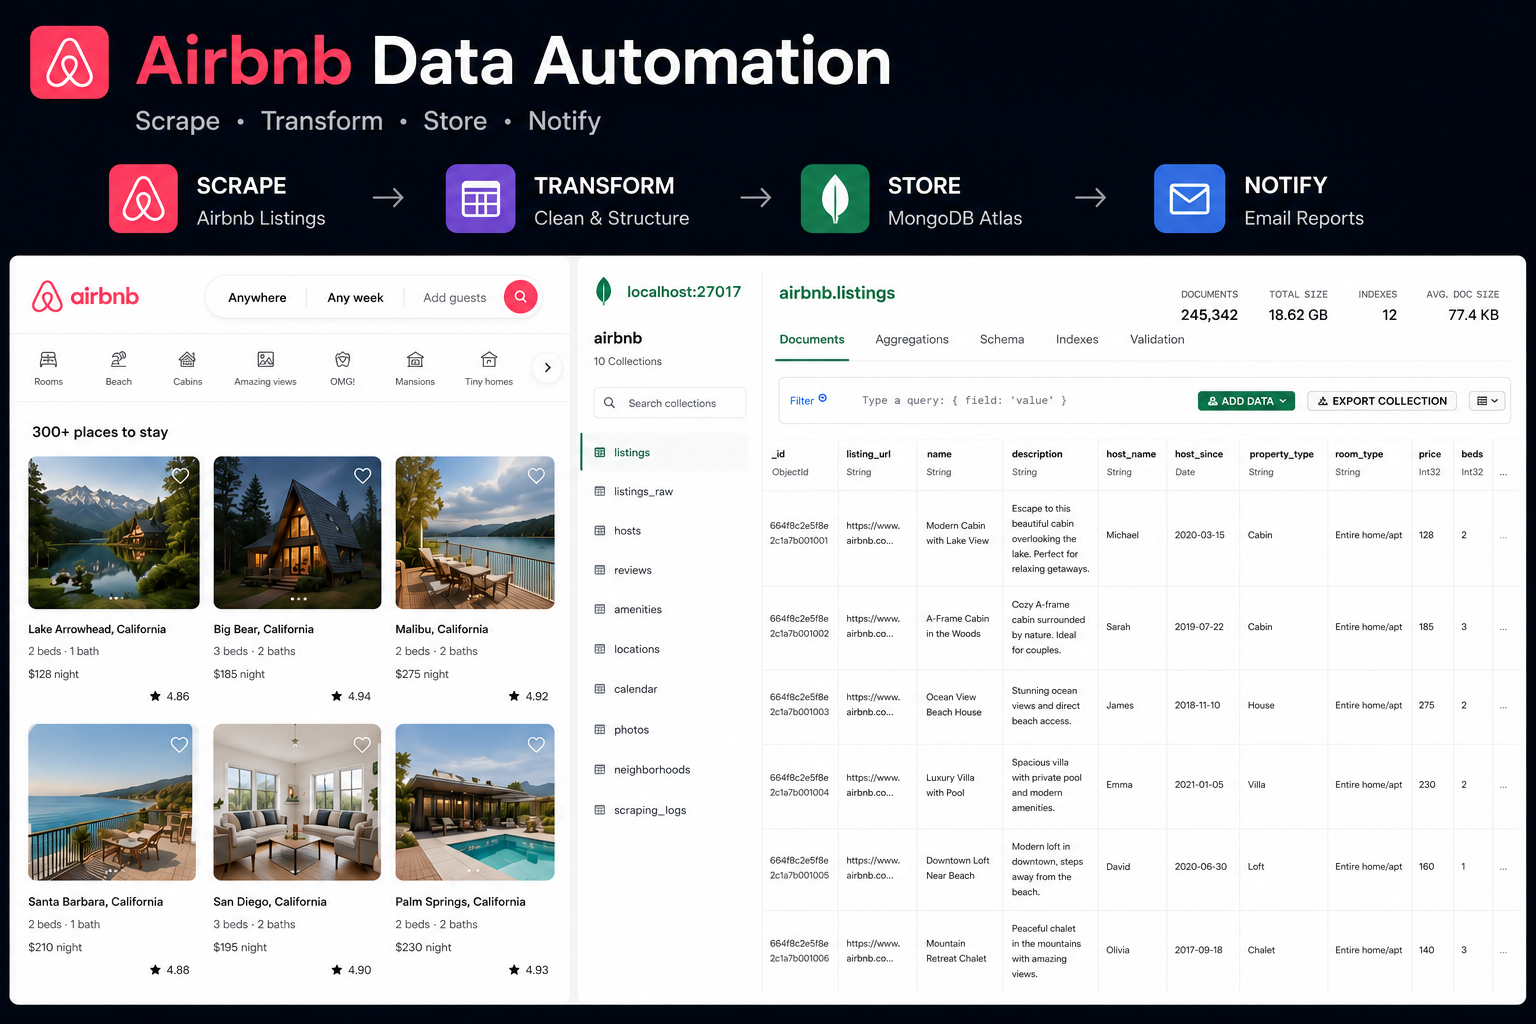
Task: Favorite the Palm Springs listing heart
Action: click(x=536, y=744)
